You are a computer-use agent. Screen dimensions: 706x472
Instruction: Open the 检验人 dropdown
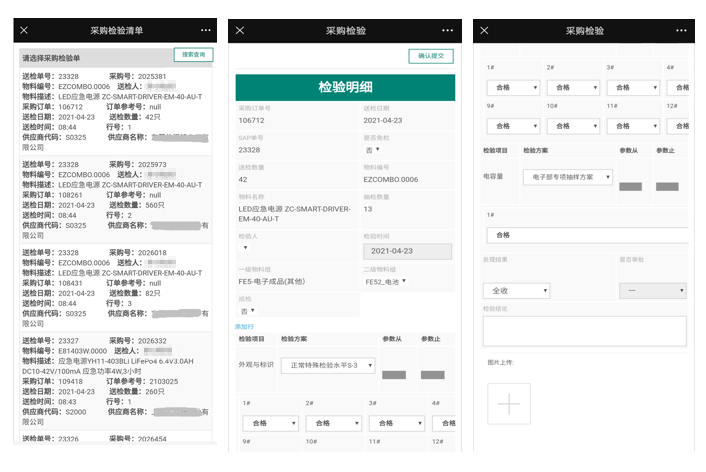[245, 247]
